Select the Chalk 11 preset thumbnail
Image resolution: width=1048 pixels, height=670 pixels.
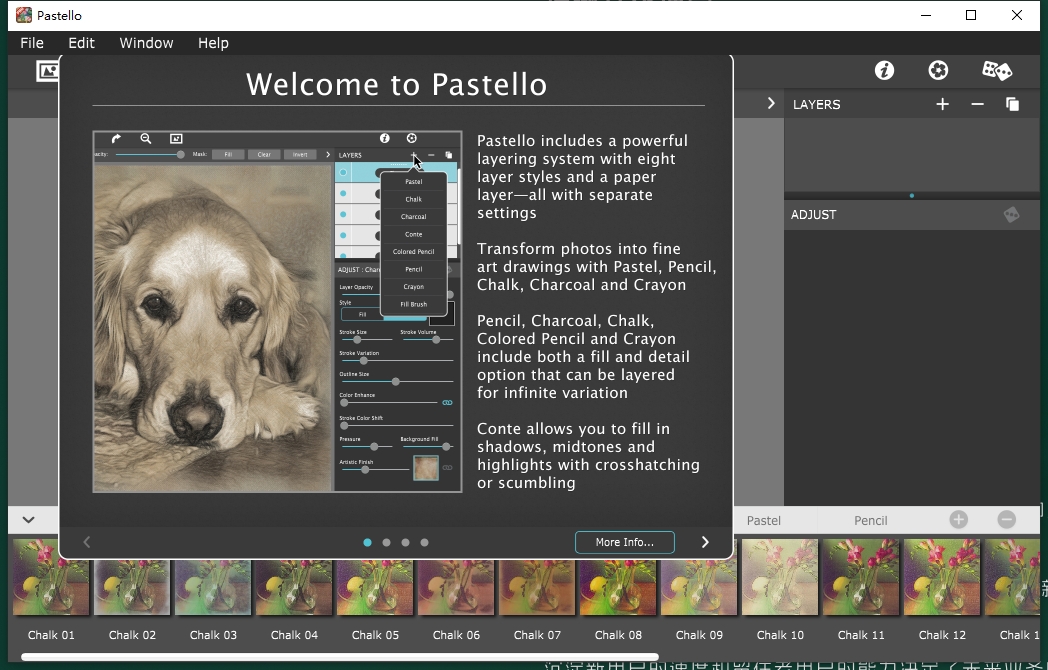pos(861,577)
